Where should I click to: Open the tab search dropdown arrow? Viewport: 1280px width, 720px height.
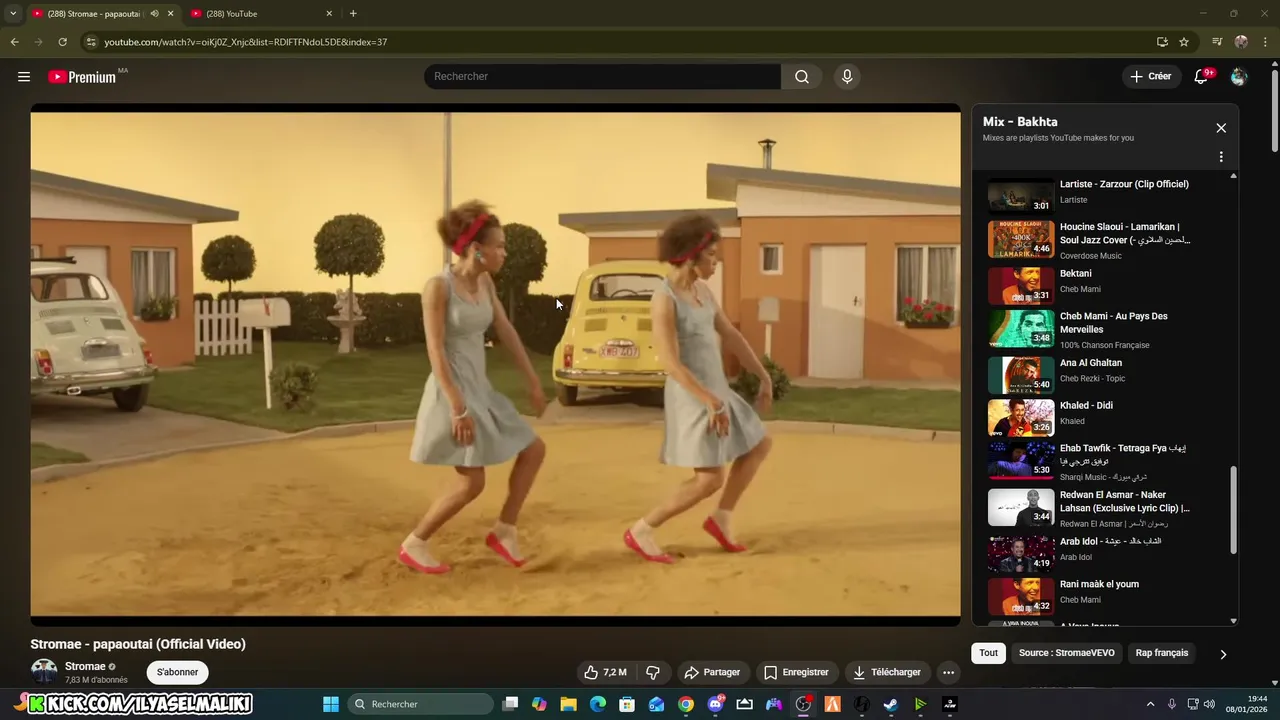pyautogui.click(x=13, y=14)
